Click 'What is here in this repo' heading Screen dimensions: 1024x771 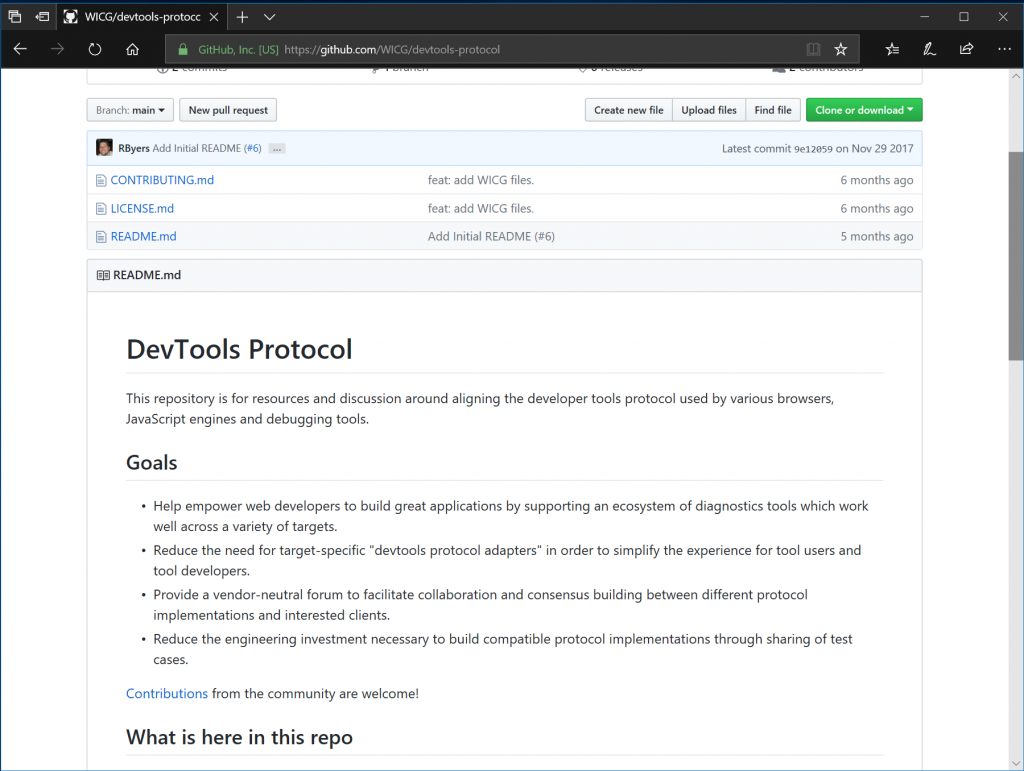239,738
